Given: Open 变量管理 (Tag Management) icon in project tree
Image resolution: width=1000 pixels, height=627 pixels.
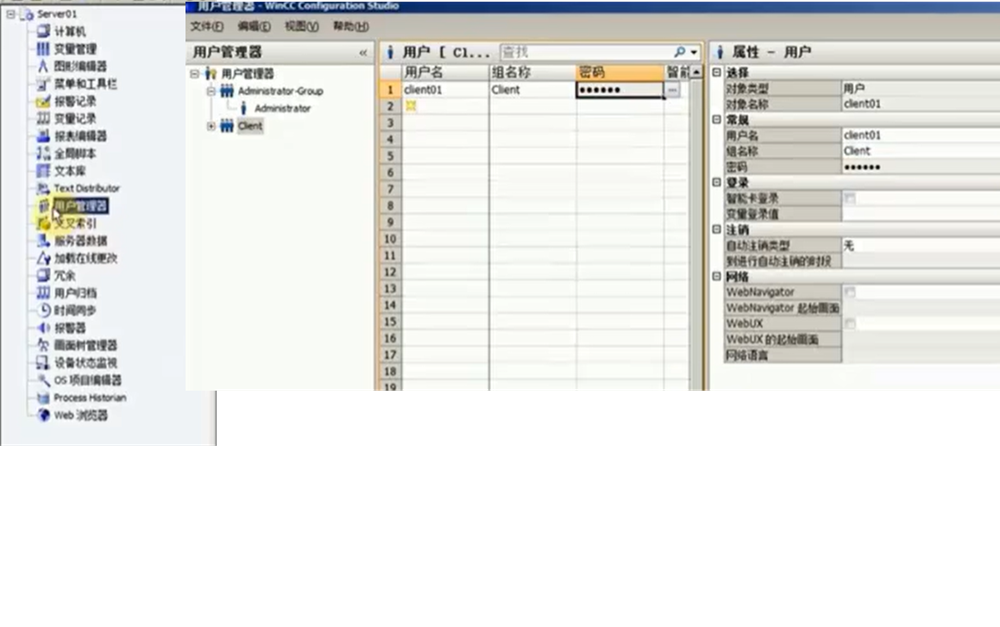Looking at the screenshot, I should pos(43,49).
